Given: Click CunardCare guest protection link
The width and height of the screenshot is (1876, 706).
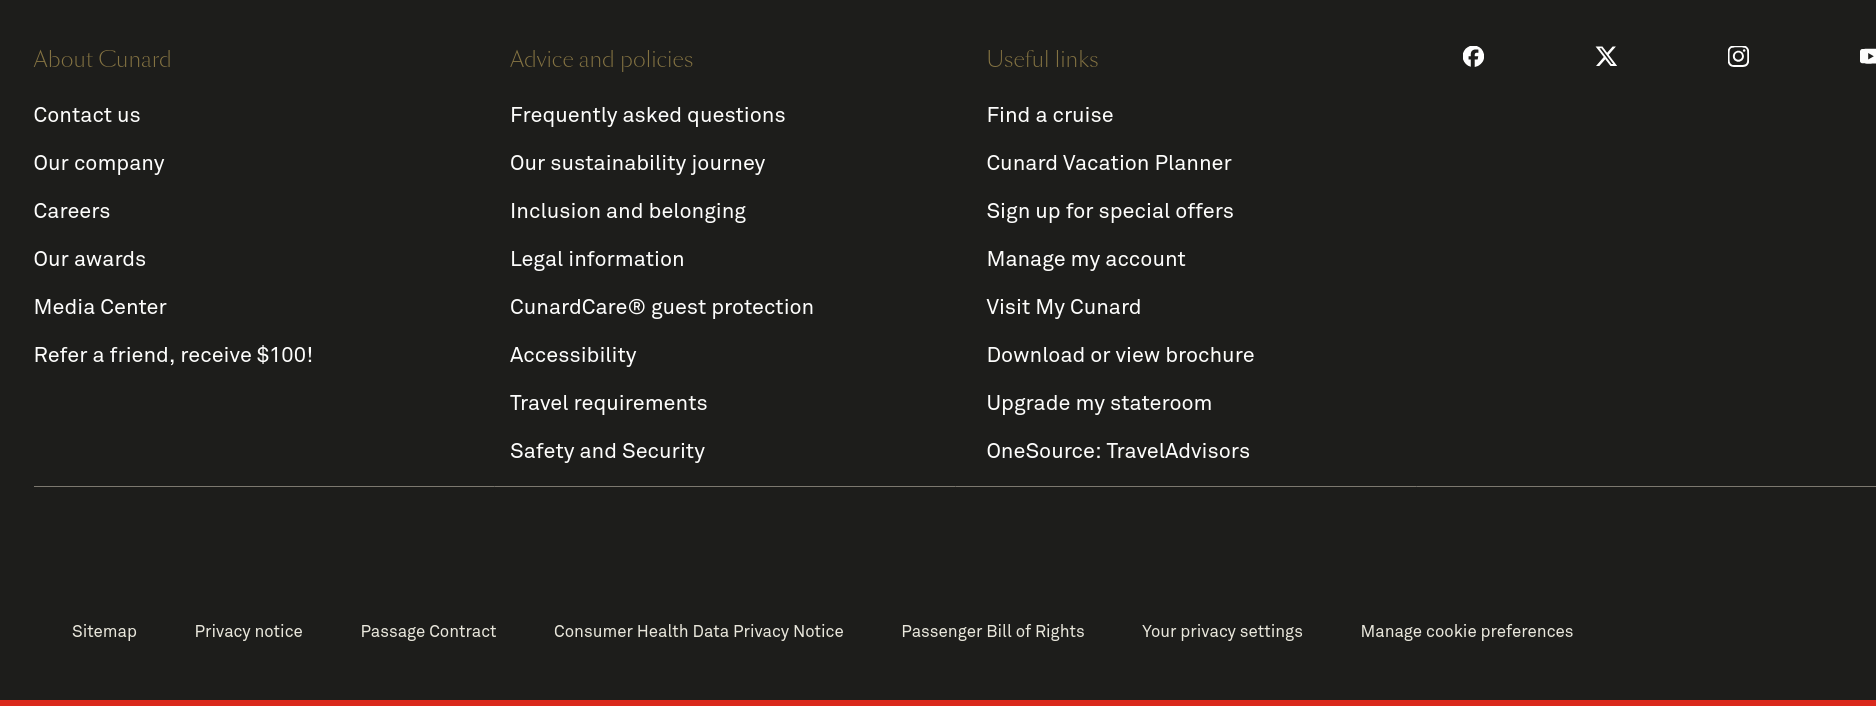Looking at the screenshot, I should coord(661,307).
